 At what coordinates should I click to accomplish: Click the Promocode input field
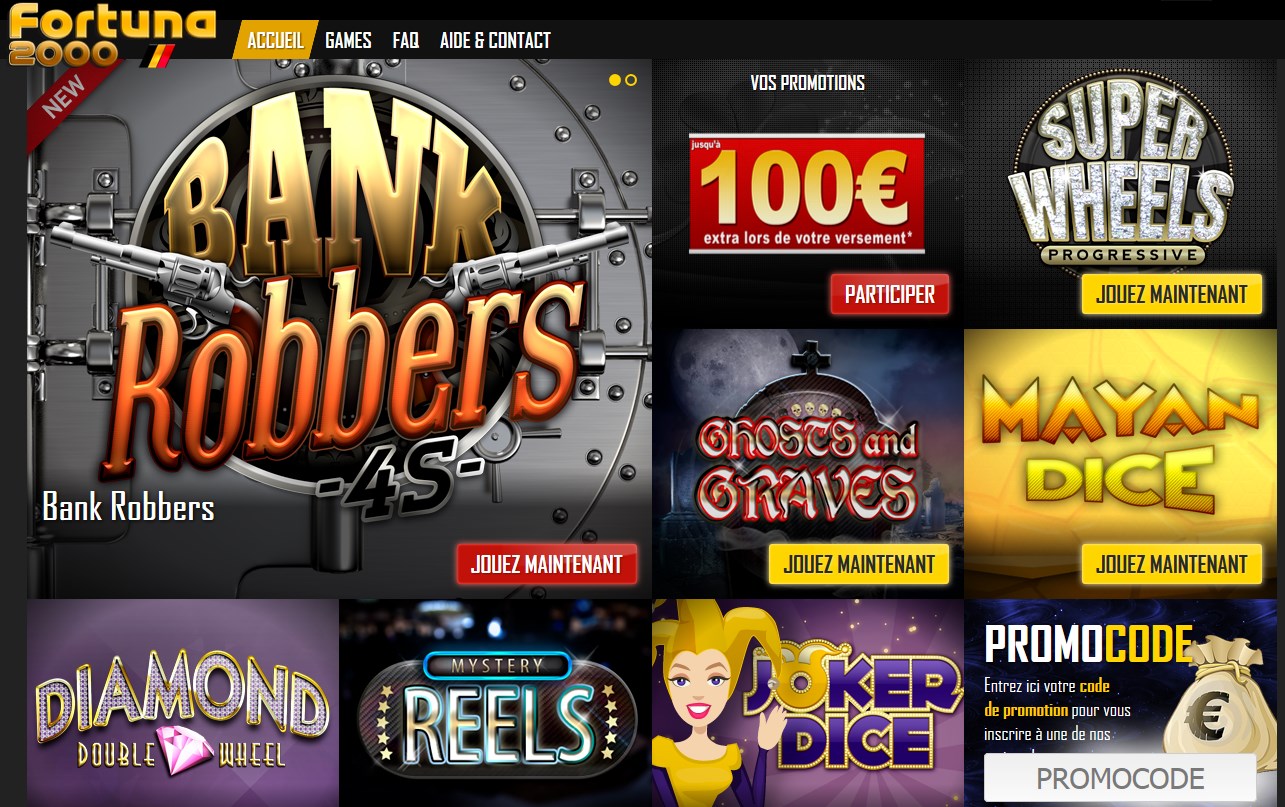(1120, 778)
